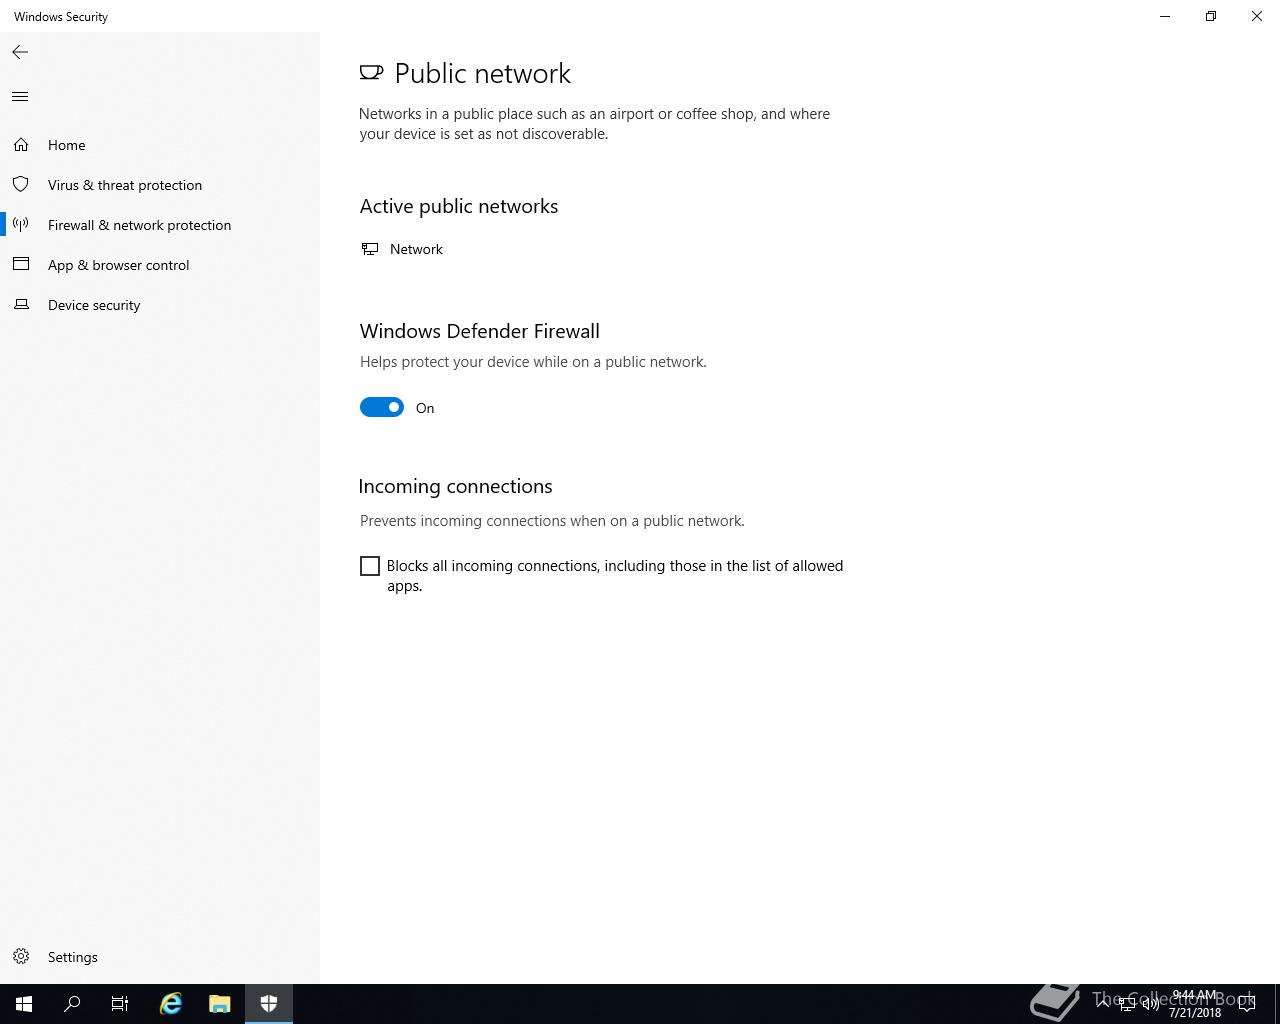Launch Internet Explorer from taskbar

(171, 1004)
